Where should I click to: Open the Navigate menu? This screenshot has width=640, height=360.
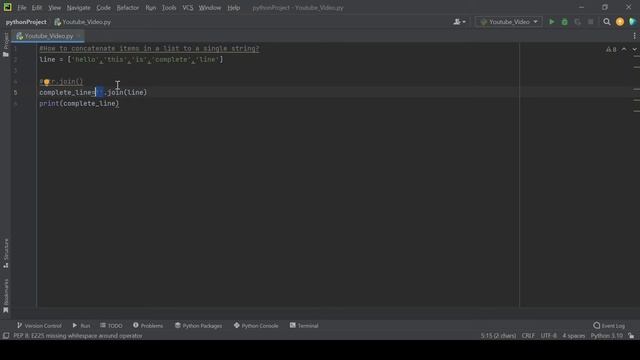pyautogui.click(x=78, y=8)
